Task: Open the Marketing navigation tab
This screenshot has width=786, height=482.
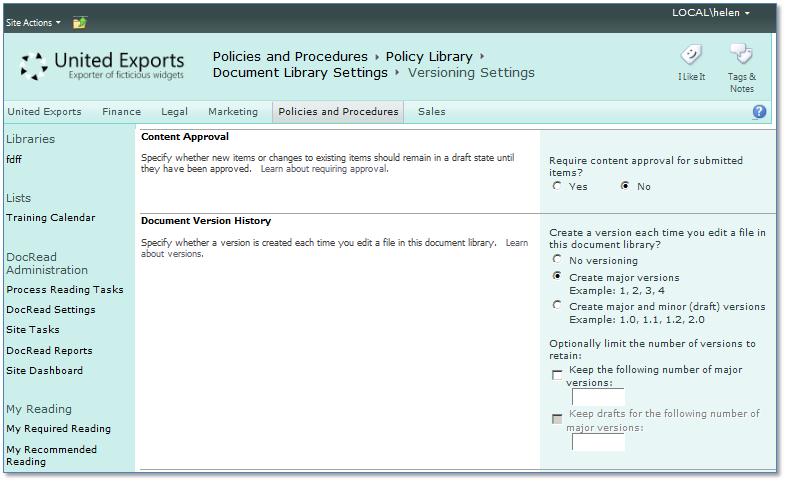Action: pyautogui.click(x=233, y=112)
